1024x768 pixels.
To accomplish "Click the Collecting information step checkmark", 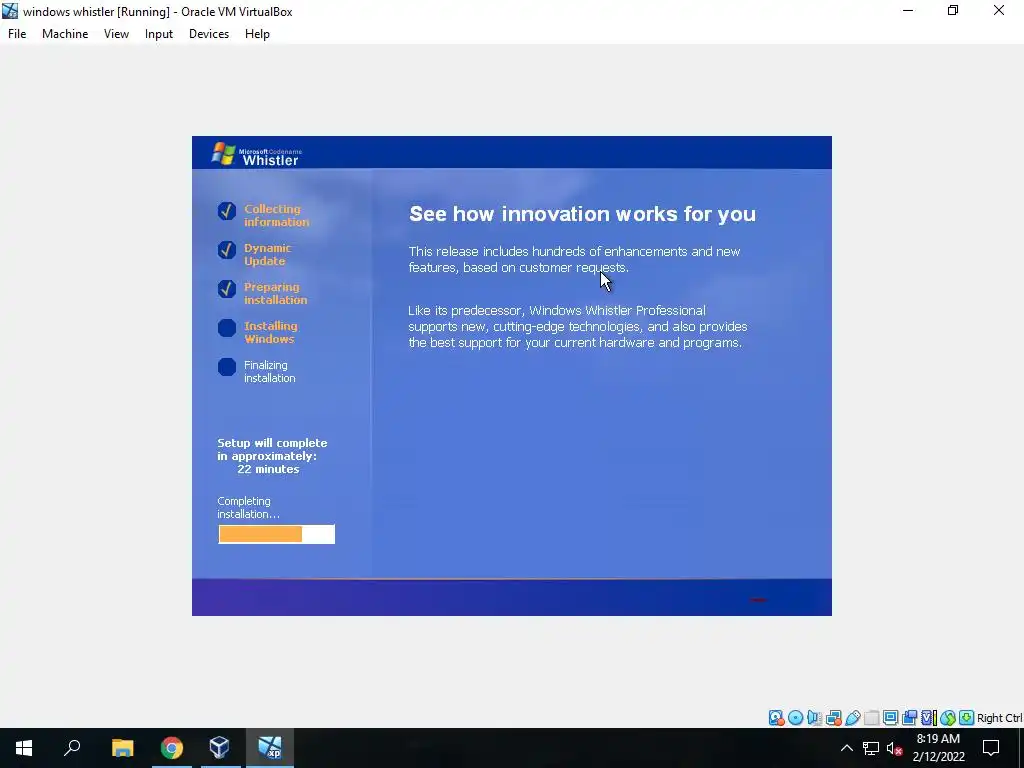I will tap(227, 211).
